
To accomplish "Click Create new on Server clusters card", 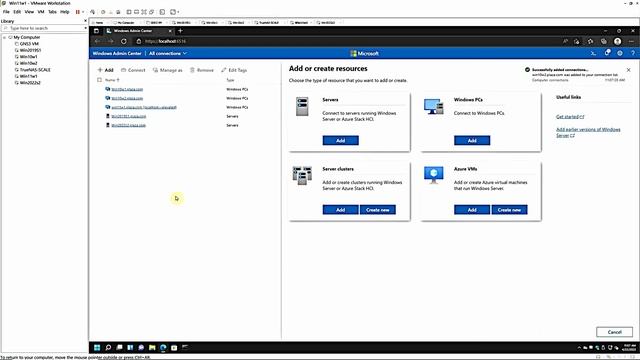I will point(378,210).
